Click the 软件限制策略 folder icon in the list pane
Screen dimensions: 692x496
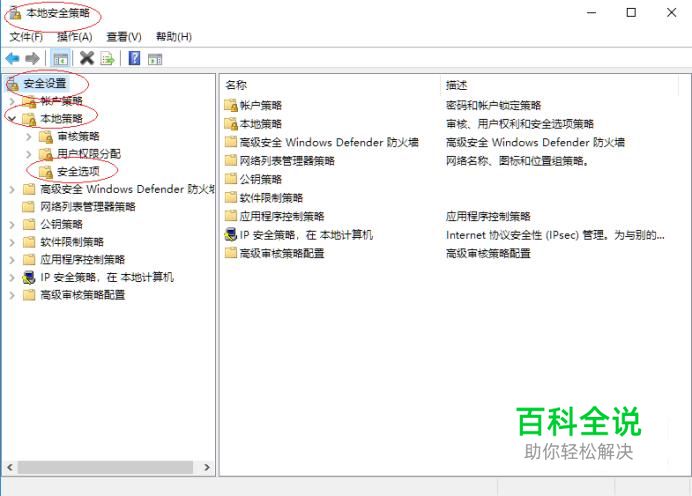231,197
